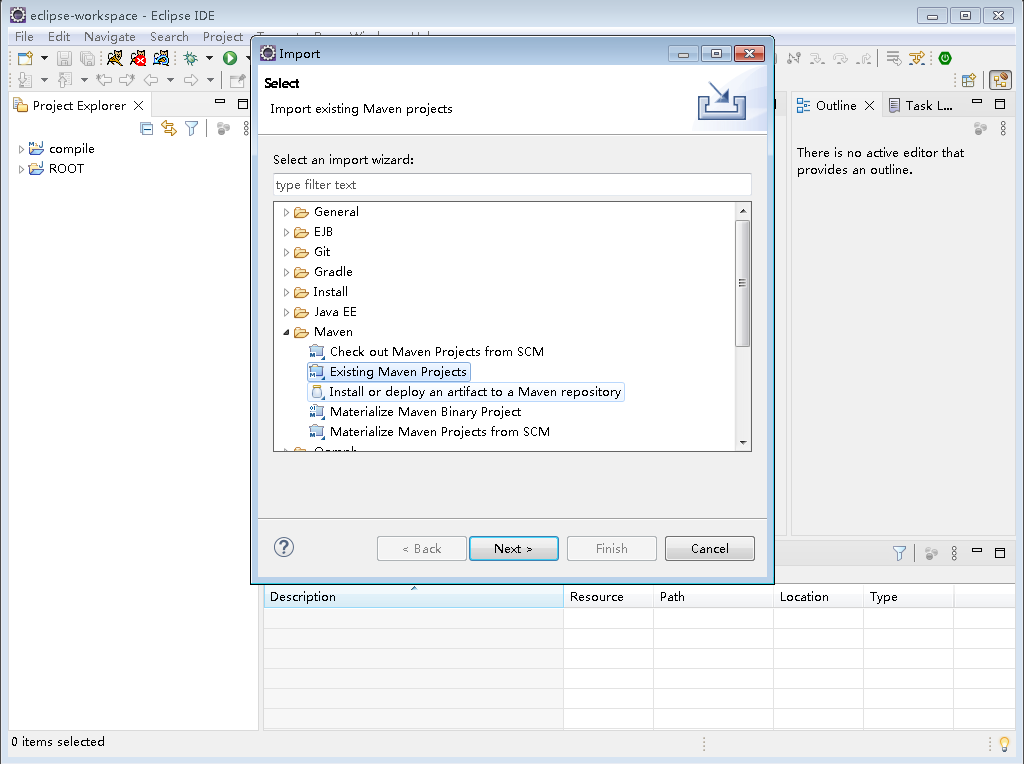
Task: Click the Open Perspective toolbar icon
Action: click(x=968, y=80)
